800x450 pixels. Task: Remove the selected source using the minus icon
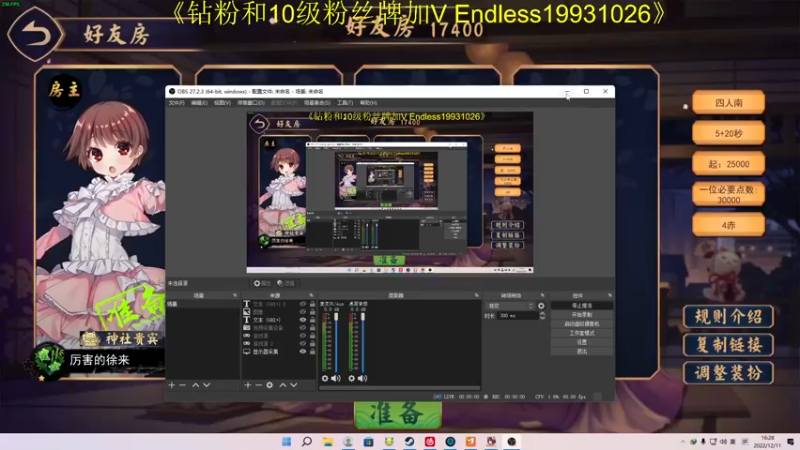click(258, 385)
